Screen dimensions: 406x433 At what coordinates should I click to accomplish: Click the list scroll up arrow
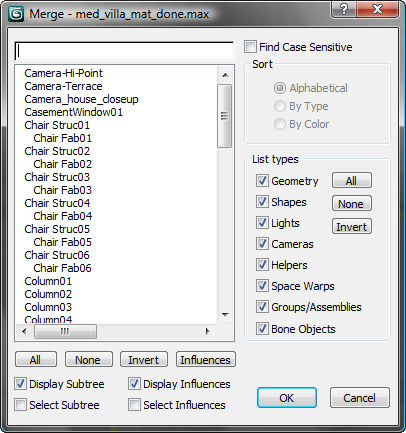coord(225,75)
